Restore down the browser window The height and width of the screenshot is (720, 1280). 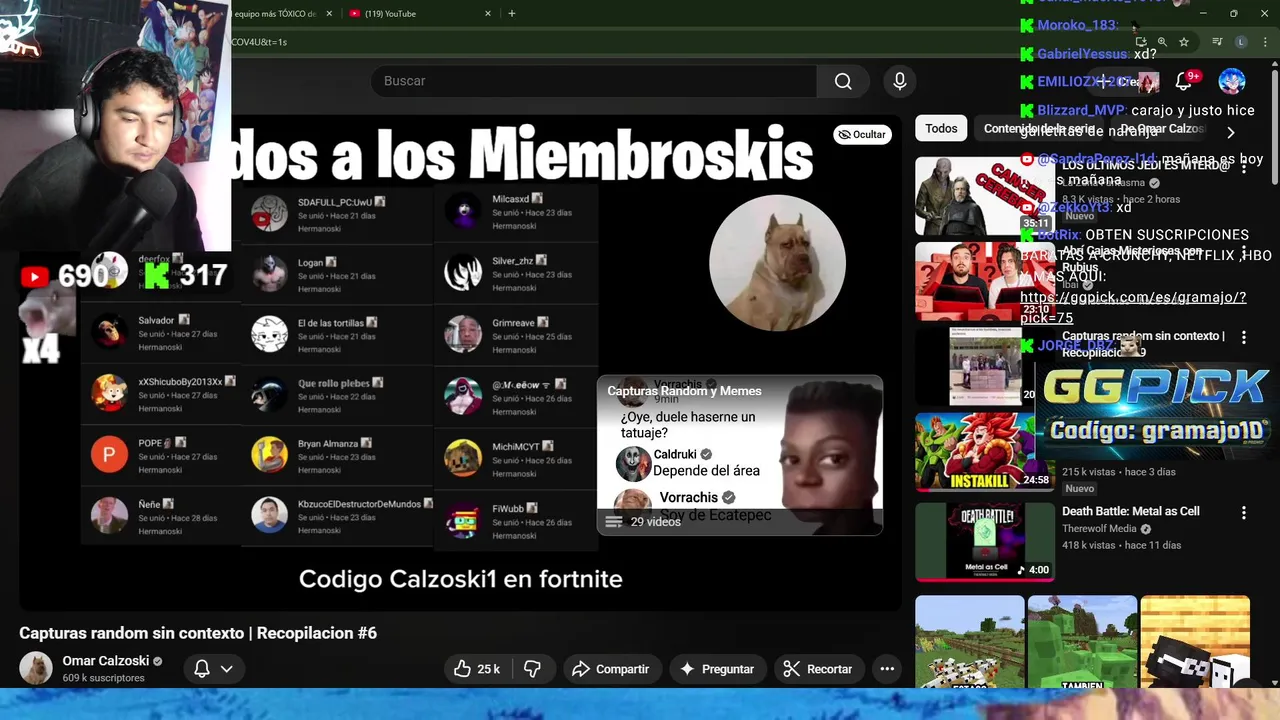pos(1233,13)
